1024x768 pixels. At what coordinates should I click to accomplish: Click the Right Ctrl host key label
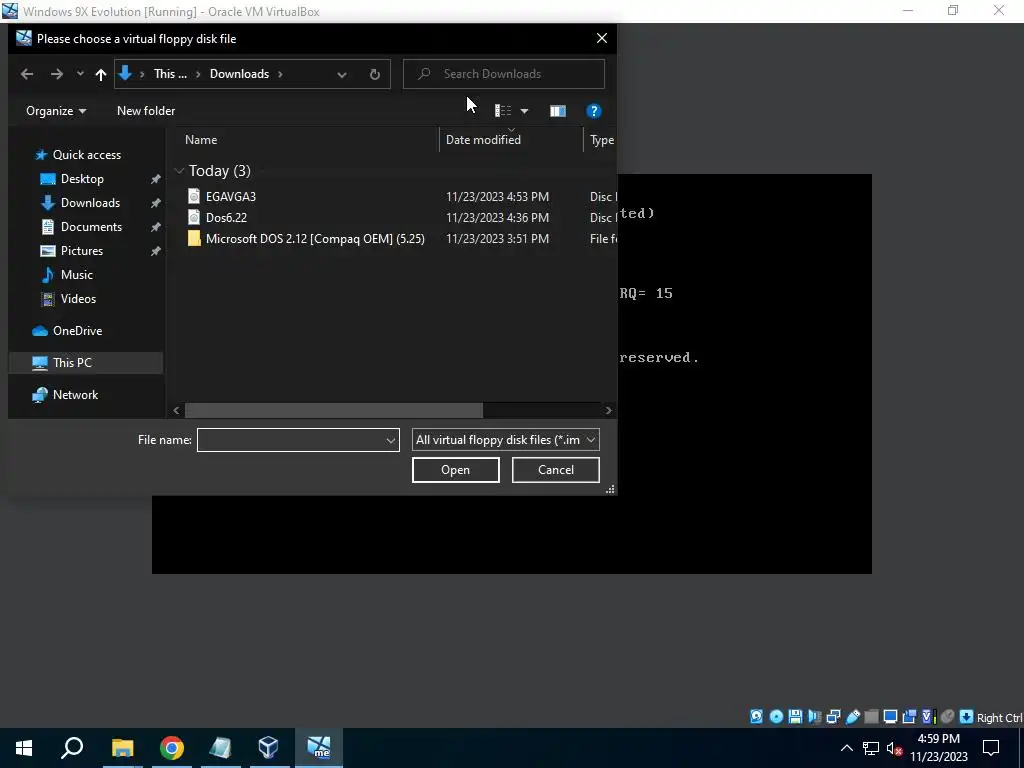click(999, 717)
